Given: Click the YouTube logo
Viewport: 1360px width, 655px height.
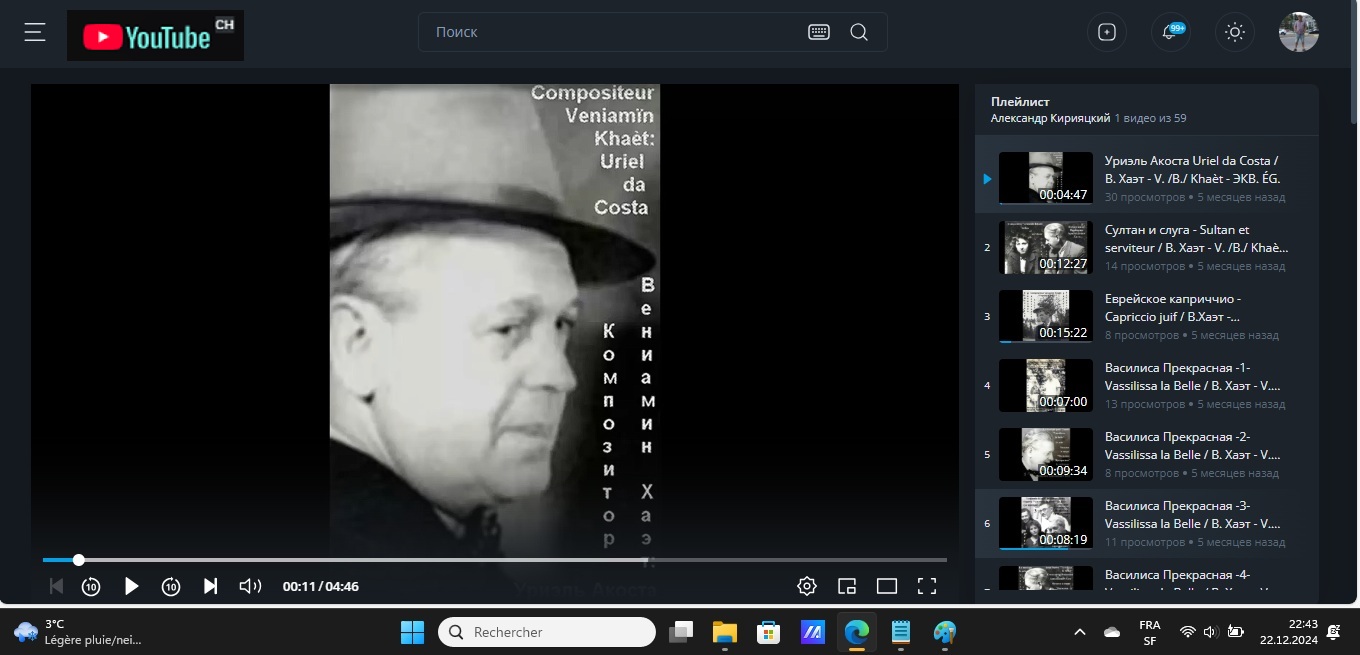Looking at the screenshot, I should click(155, 36).
